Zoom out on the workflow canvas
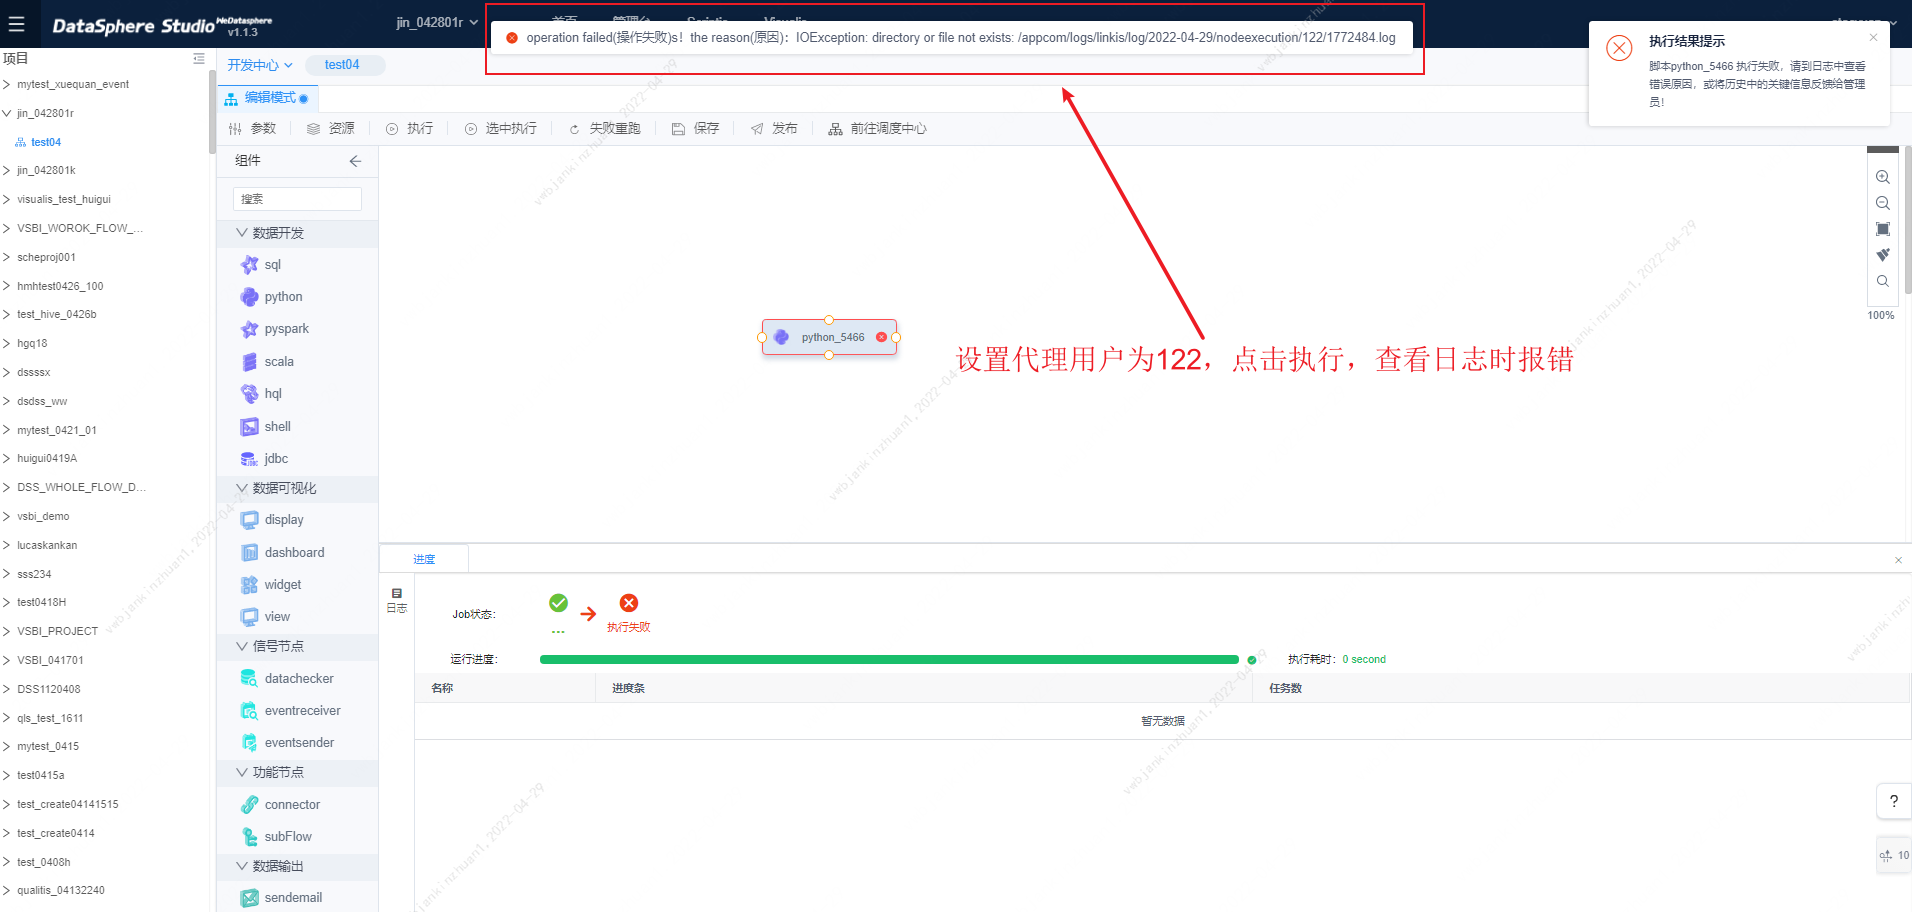This screenshot has width=1912, height=912. [1882, 203]
